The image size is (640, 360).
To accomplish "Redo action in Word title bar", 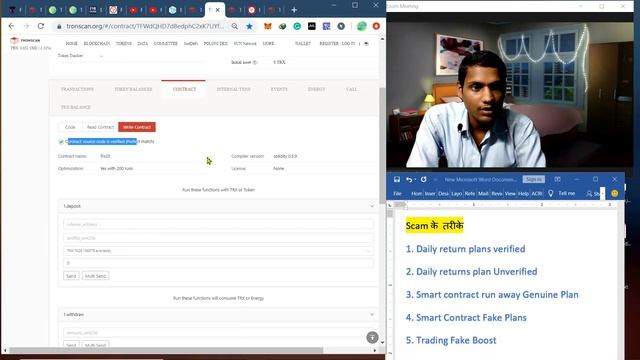I will point(424,179).
